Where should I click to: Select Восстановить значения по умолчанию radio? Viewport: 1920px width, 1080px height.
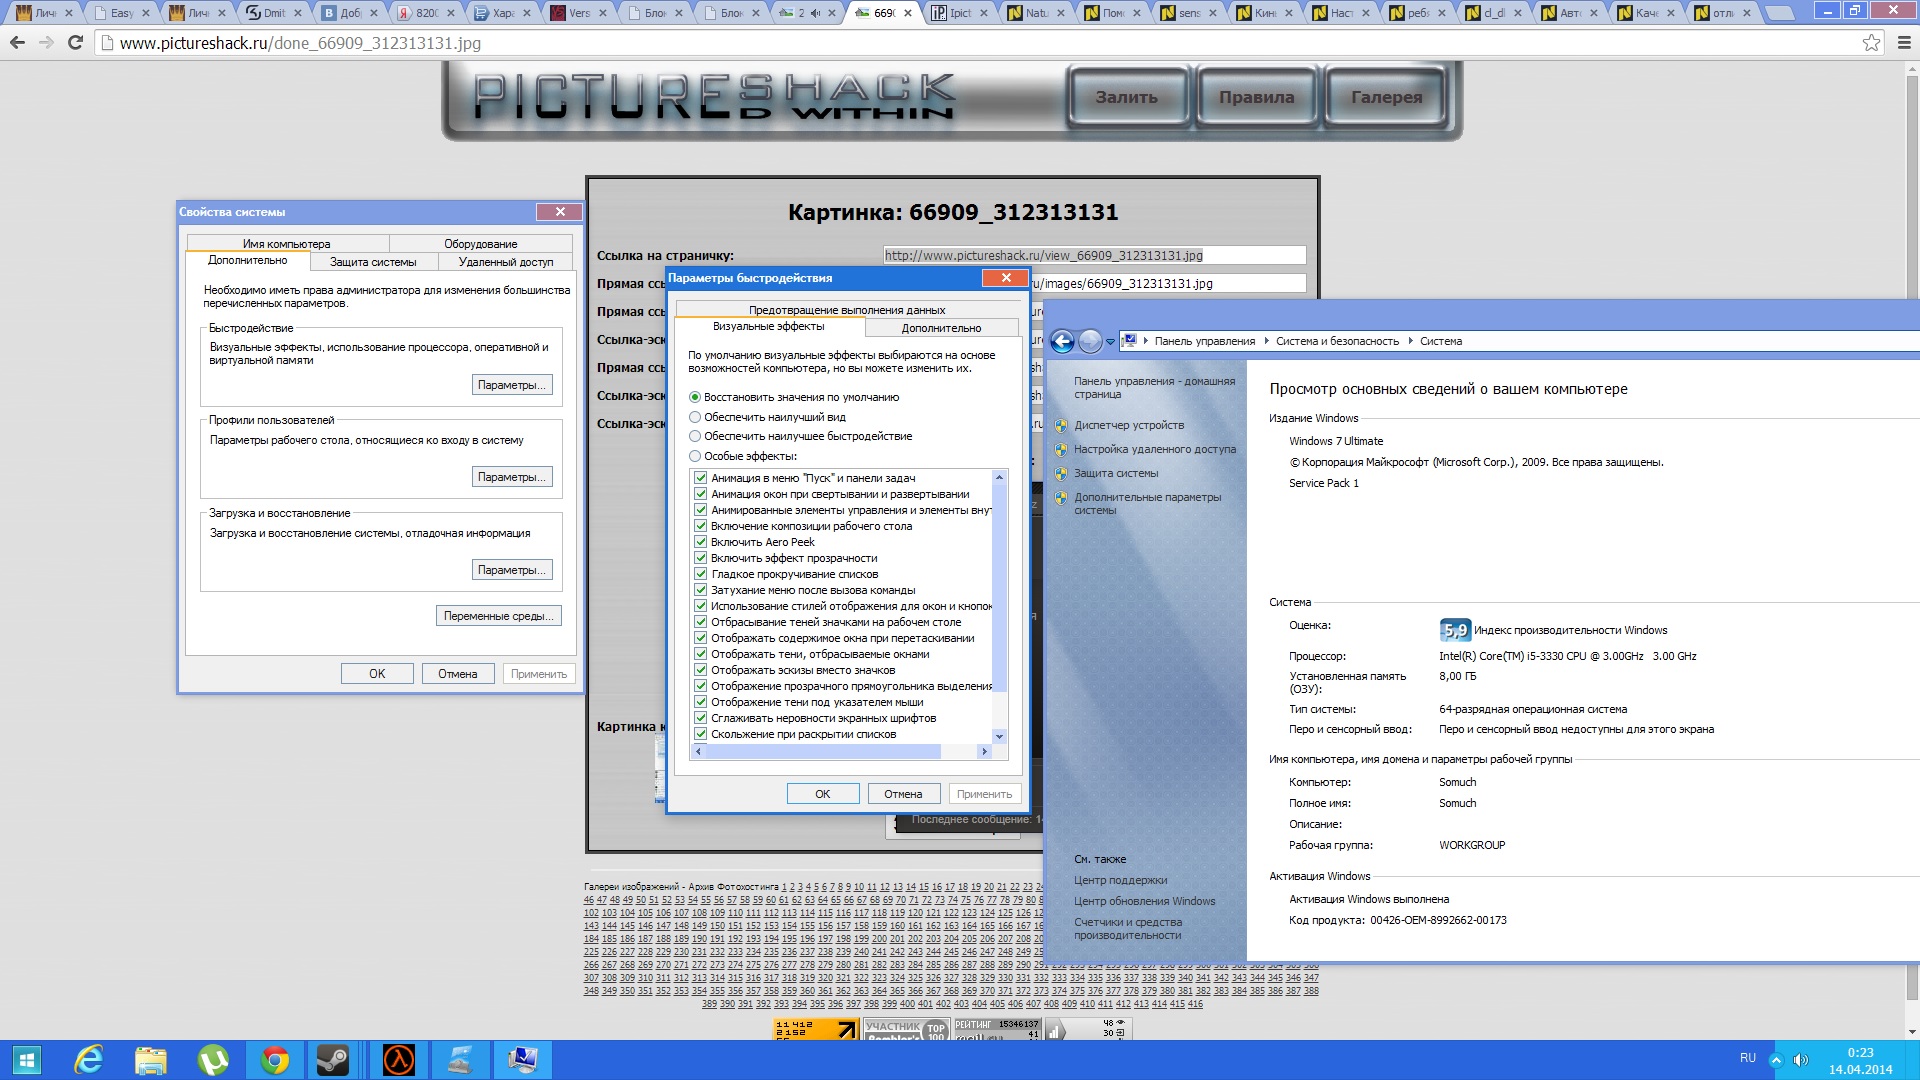(x=695, y=398)
